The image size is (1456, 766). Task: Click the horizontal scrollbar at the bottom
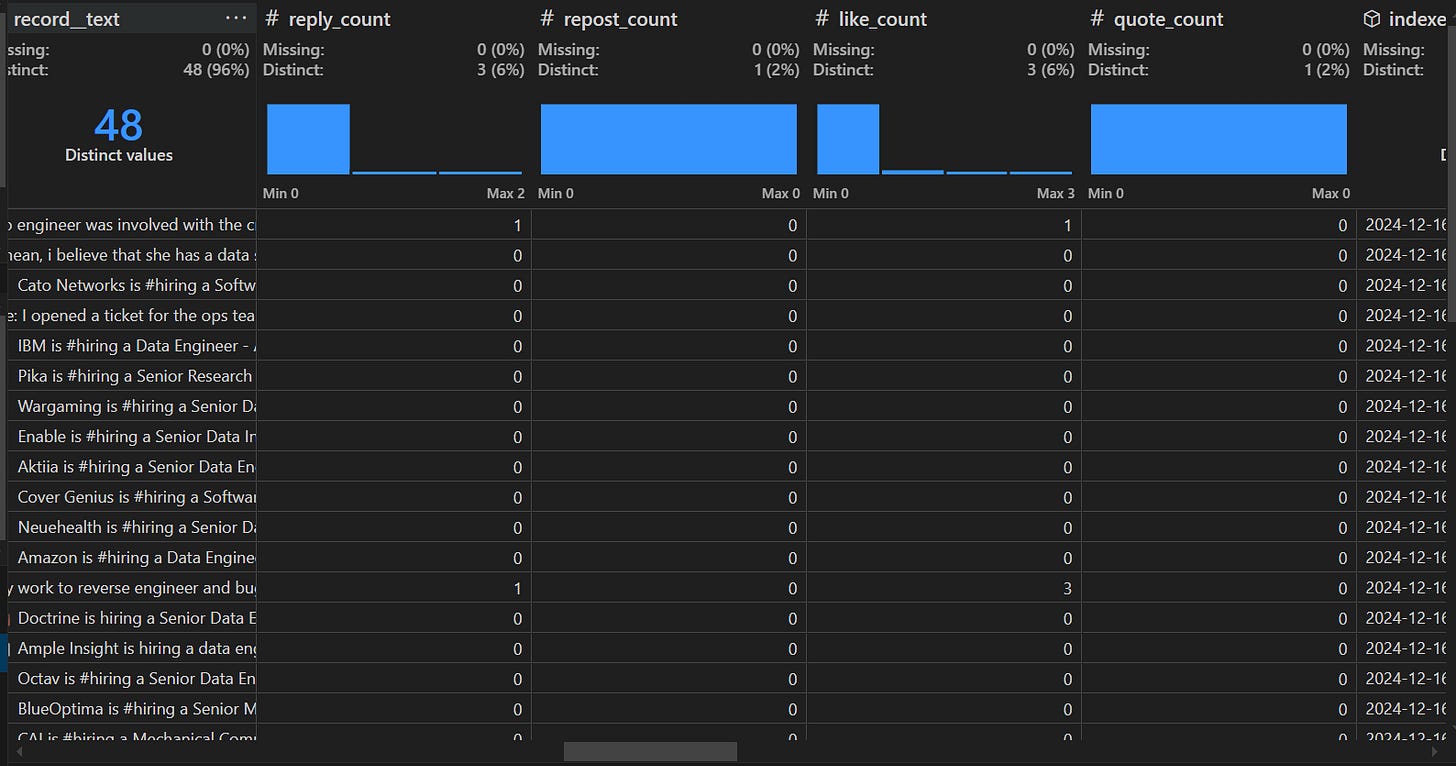point(650,751)
